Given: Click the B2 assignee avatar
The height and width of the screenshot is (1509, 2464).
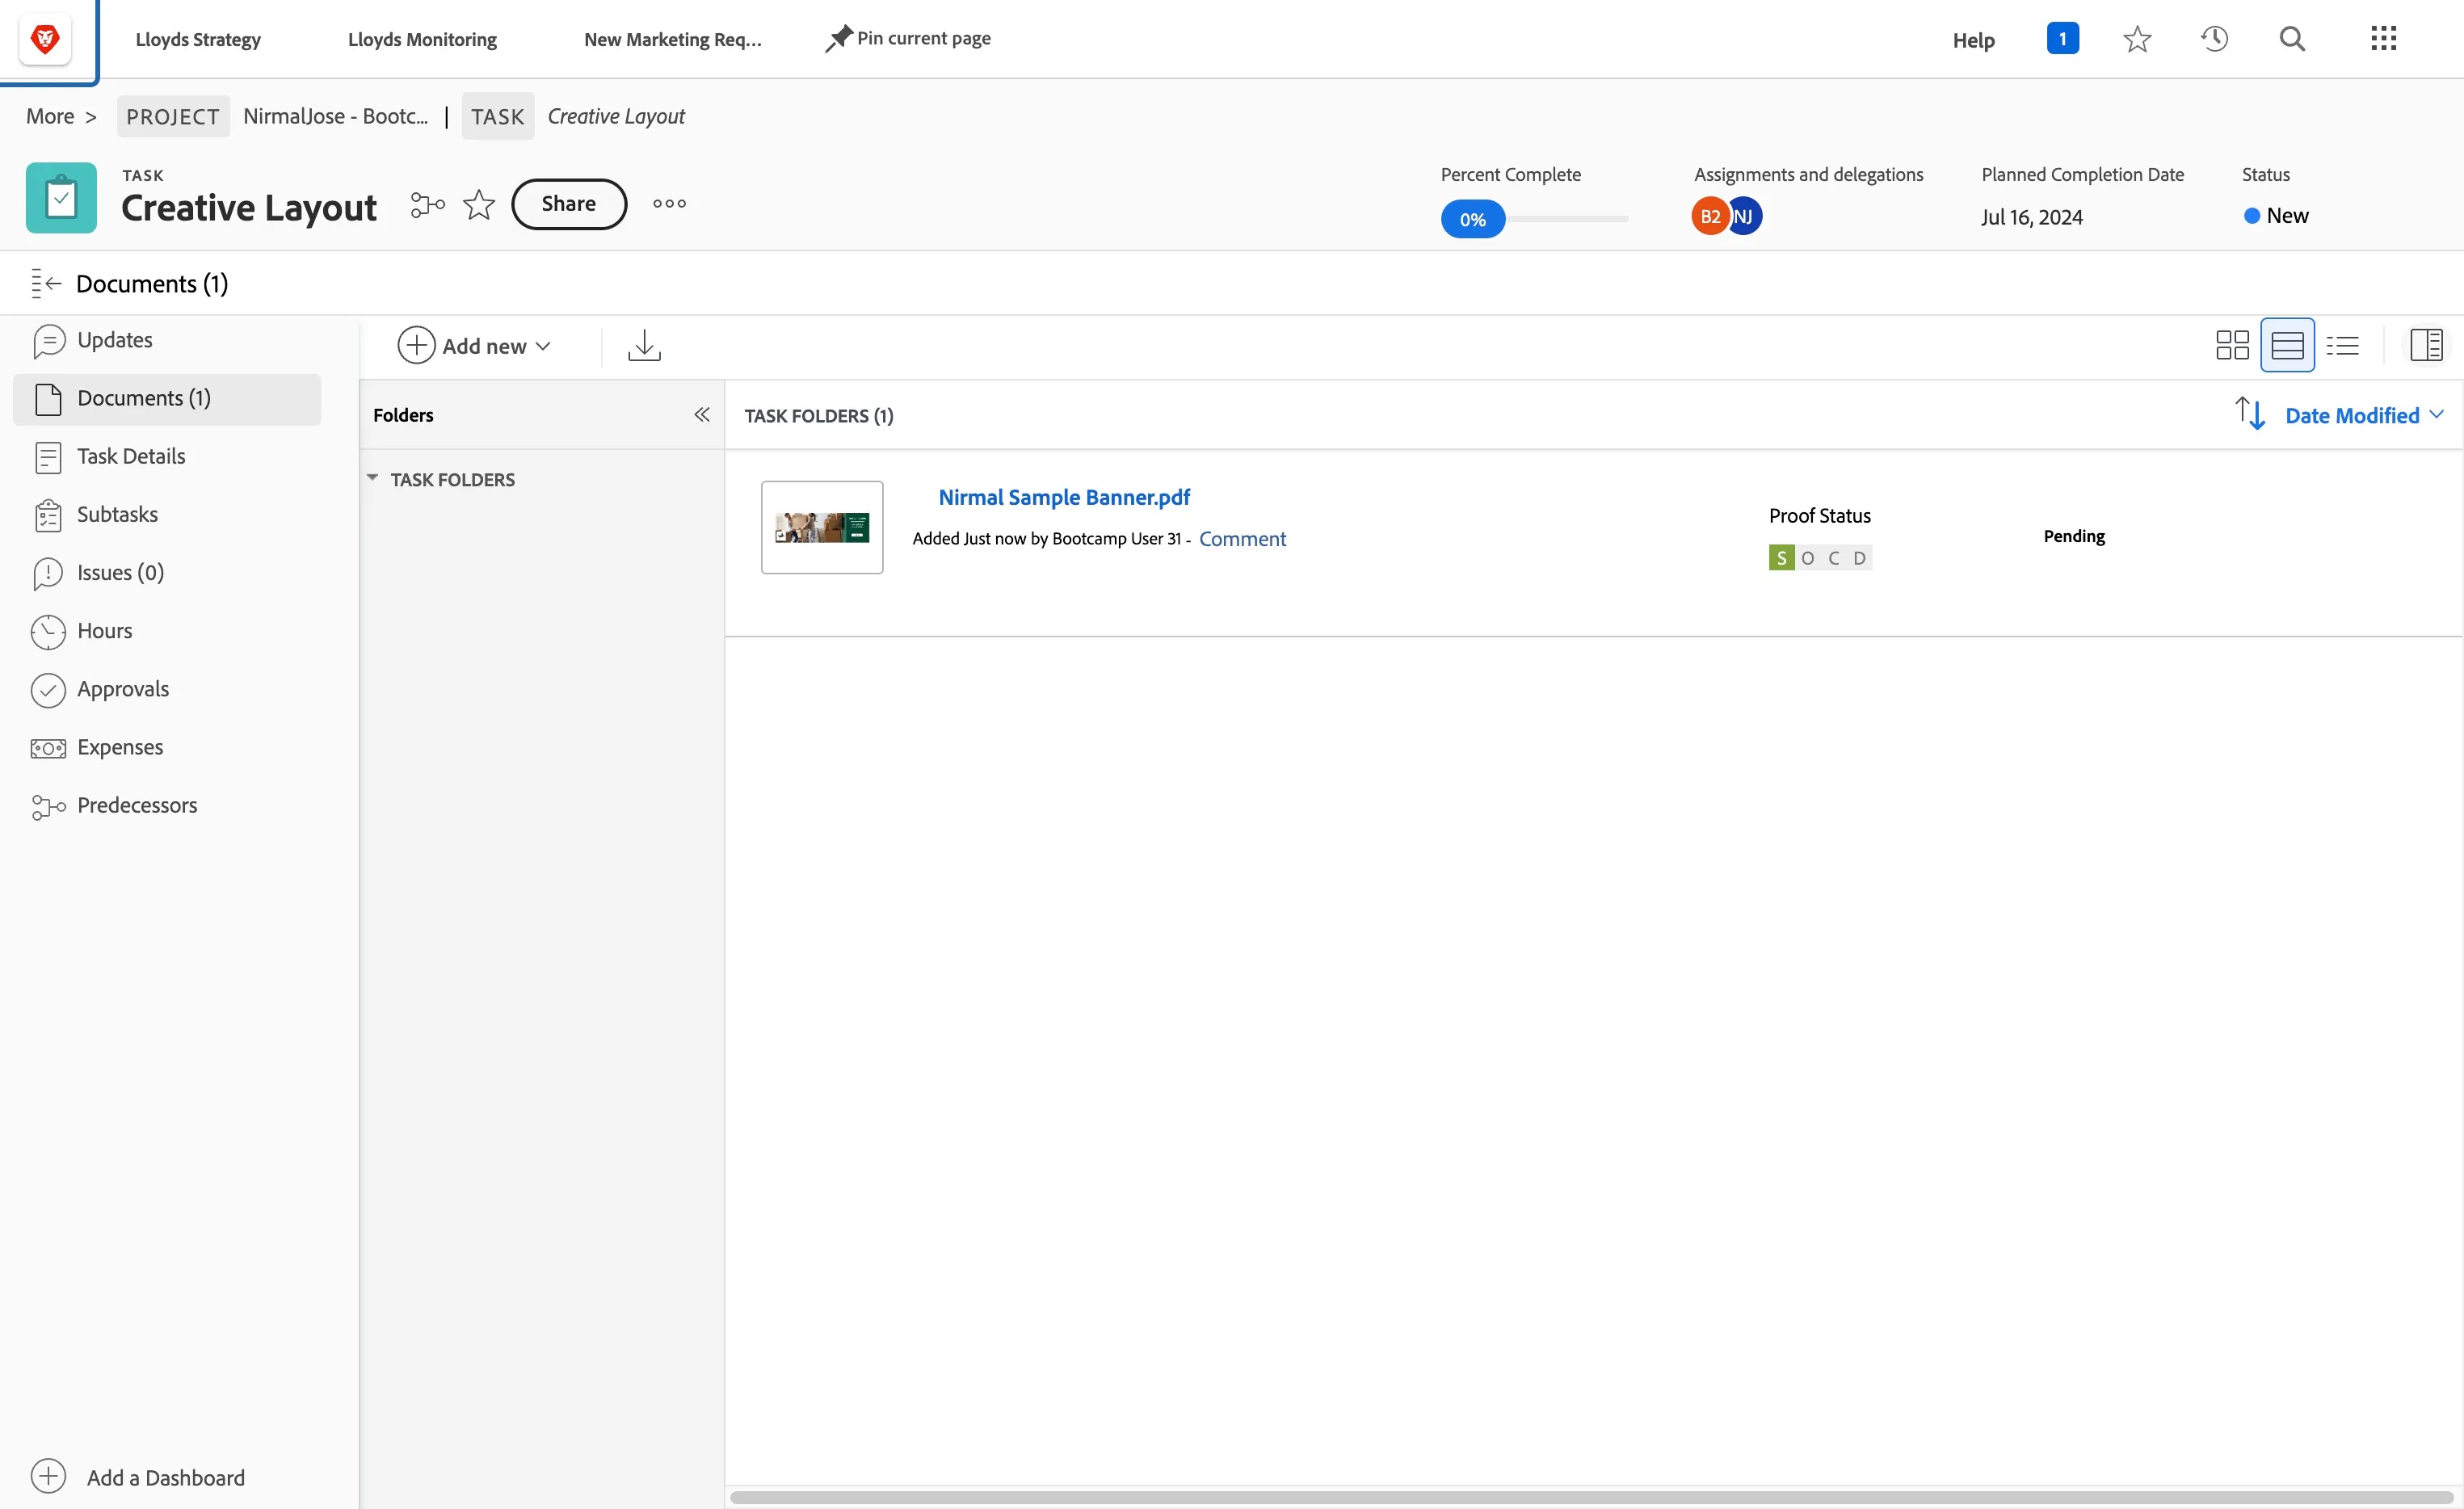Looking at the screenshot, I should point(1709,216).
